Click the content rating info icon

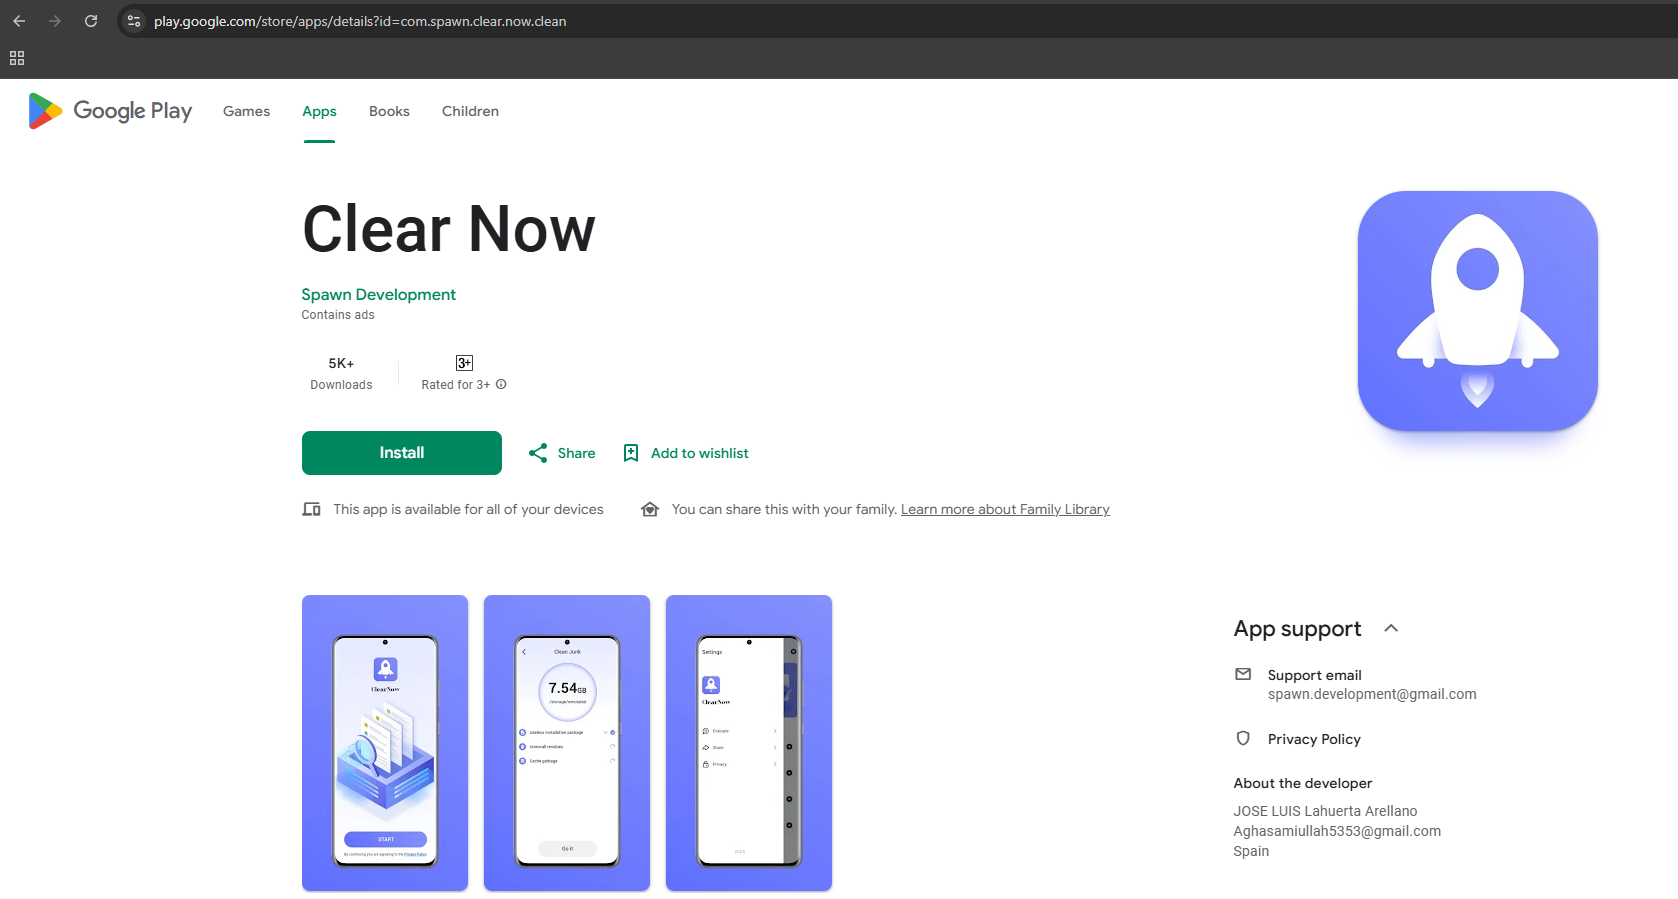click(x=501, y=384)
